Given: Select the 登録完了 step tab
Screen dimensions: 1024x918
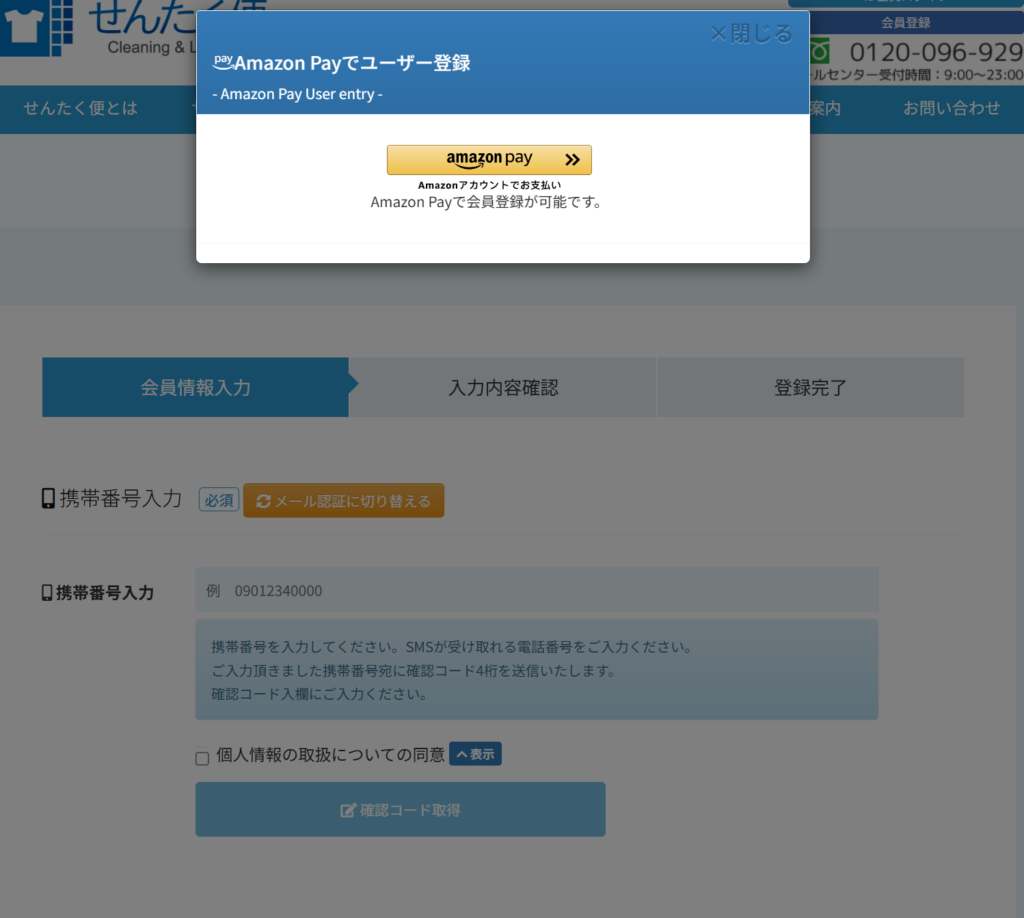Looking at the screenshot, I should [x=810, y=387].
